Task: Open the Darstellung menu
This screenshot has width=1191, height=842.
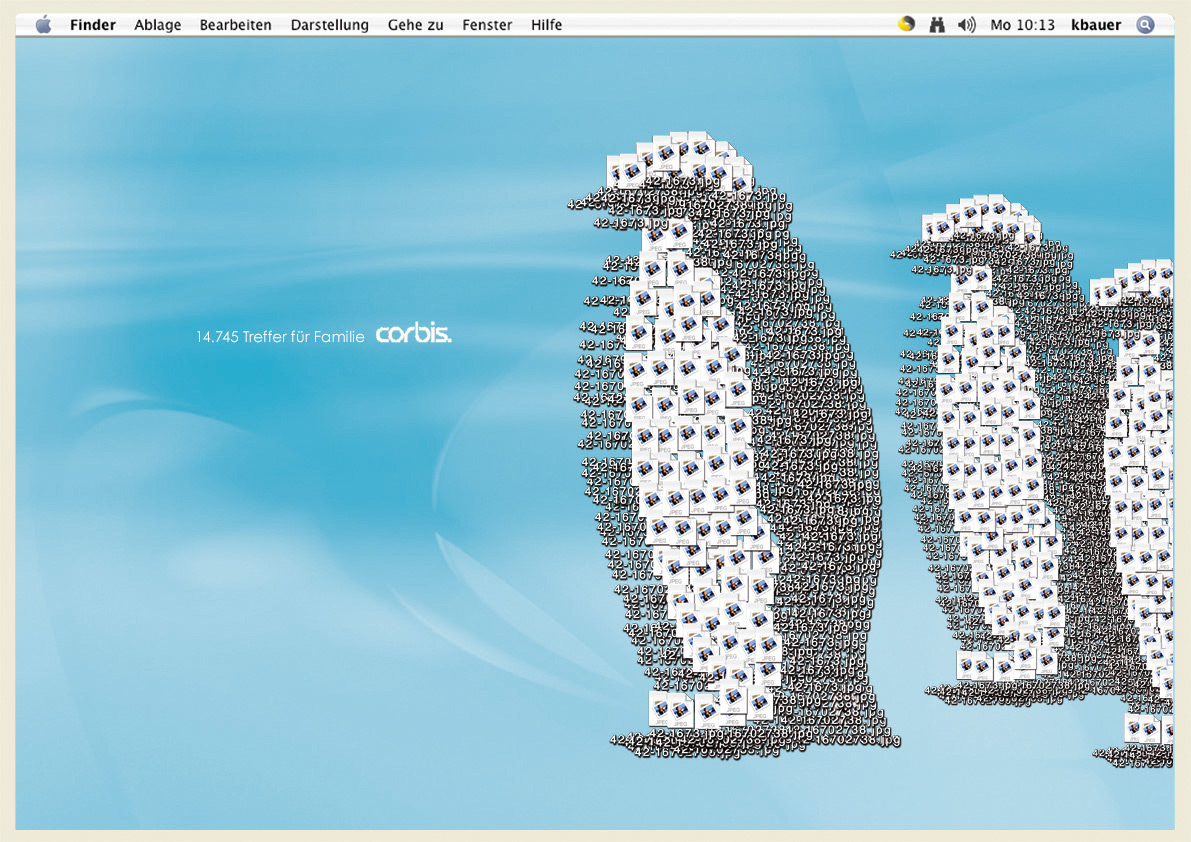Action: [329, 25]
